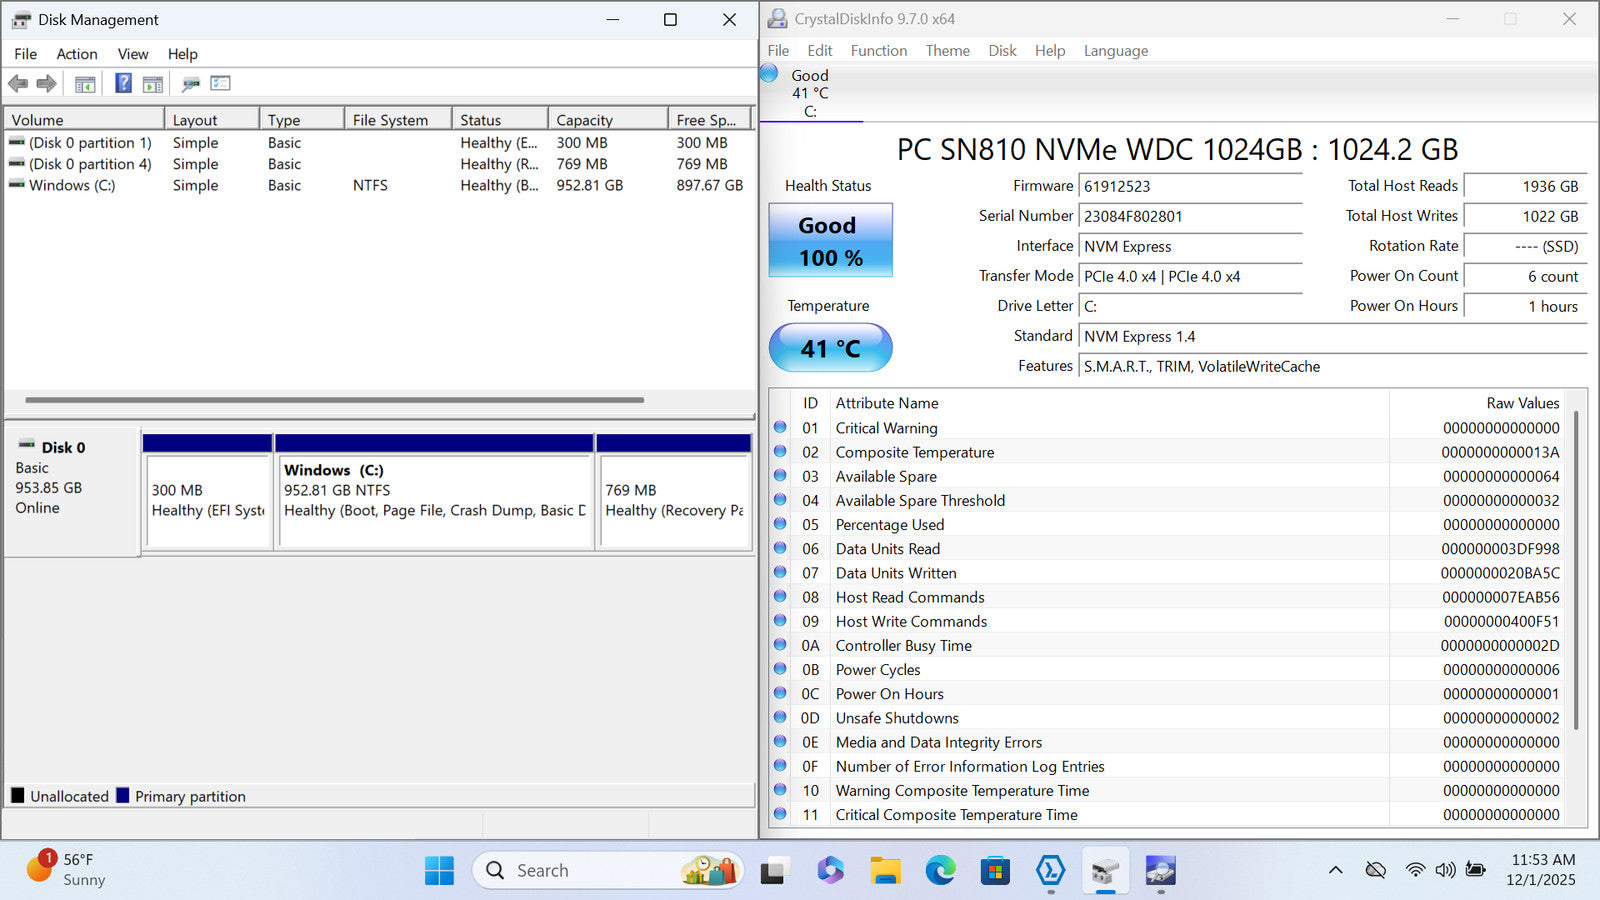1600x900 pixels.
Task: Launch Microsoft Edge from the taskbar
Action: click(940, 871)
